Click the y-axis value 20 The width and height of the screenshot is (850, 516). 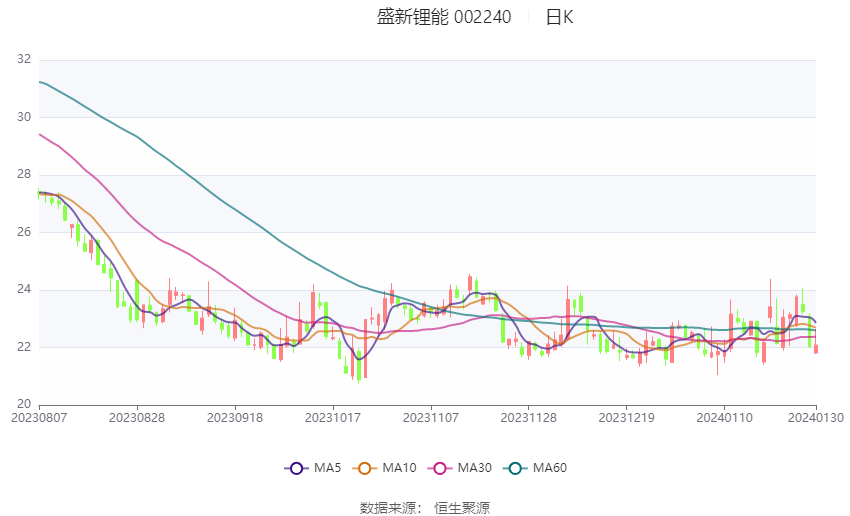[x=24, y=404]
